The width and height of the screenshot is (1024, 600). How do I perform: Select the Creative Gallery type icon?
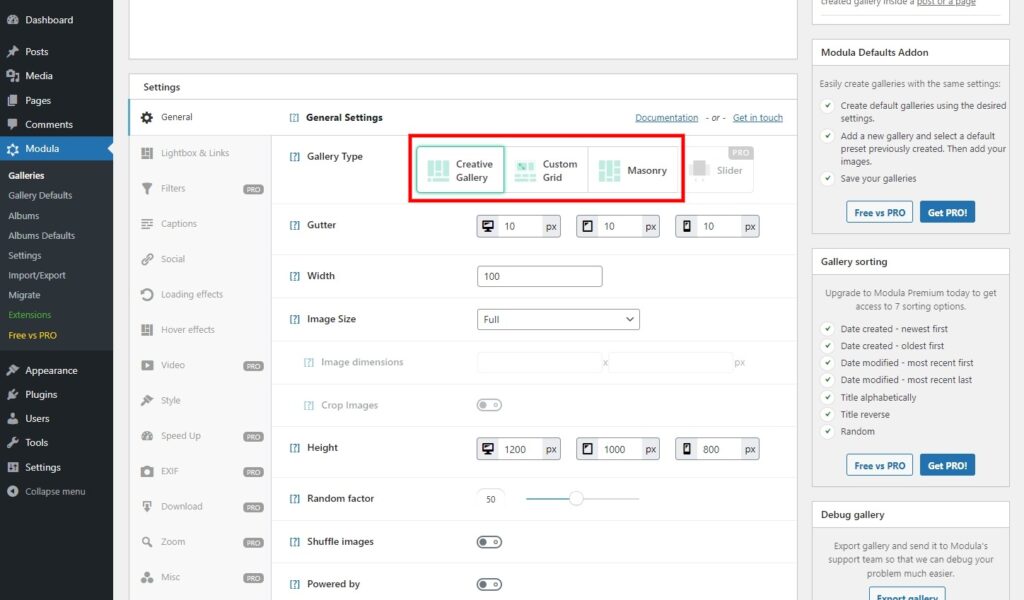[x=437, y=170]
